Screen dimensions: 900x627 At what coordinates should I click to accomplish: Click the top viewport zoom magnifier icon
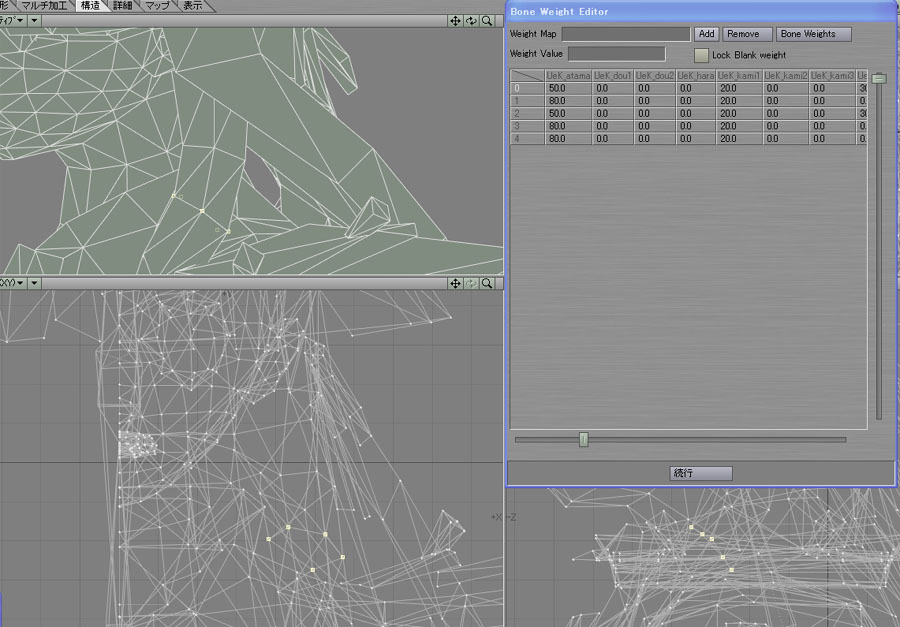coord(487,20)
